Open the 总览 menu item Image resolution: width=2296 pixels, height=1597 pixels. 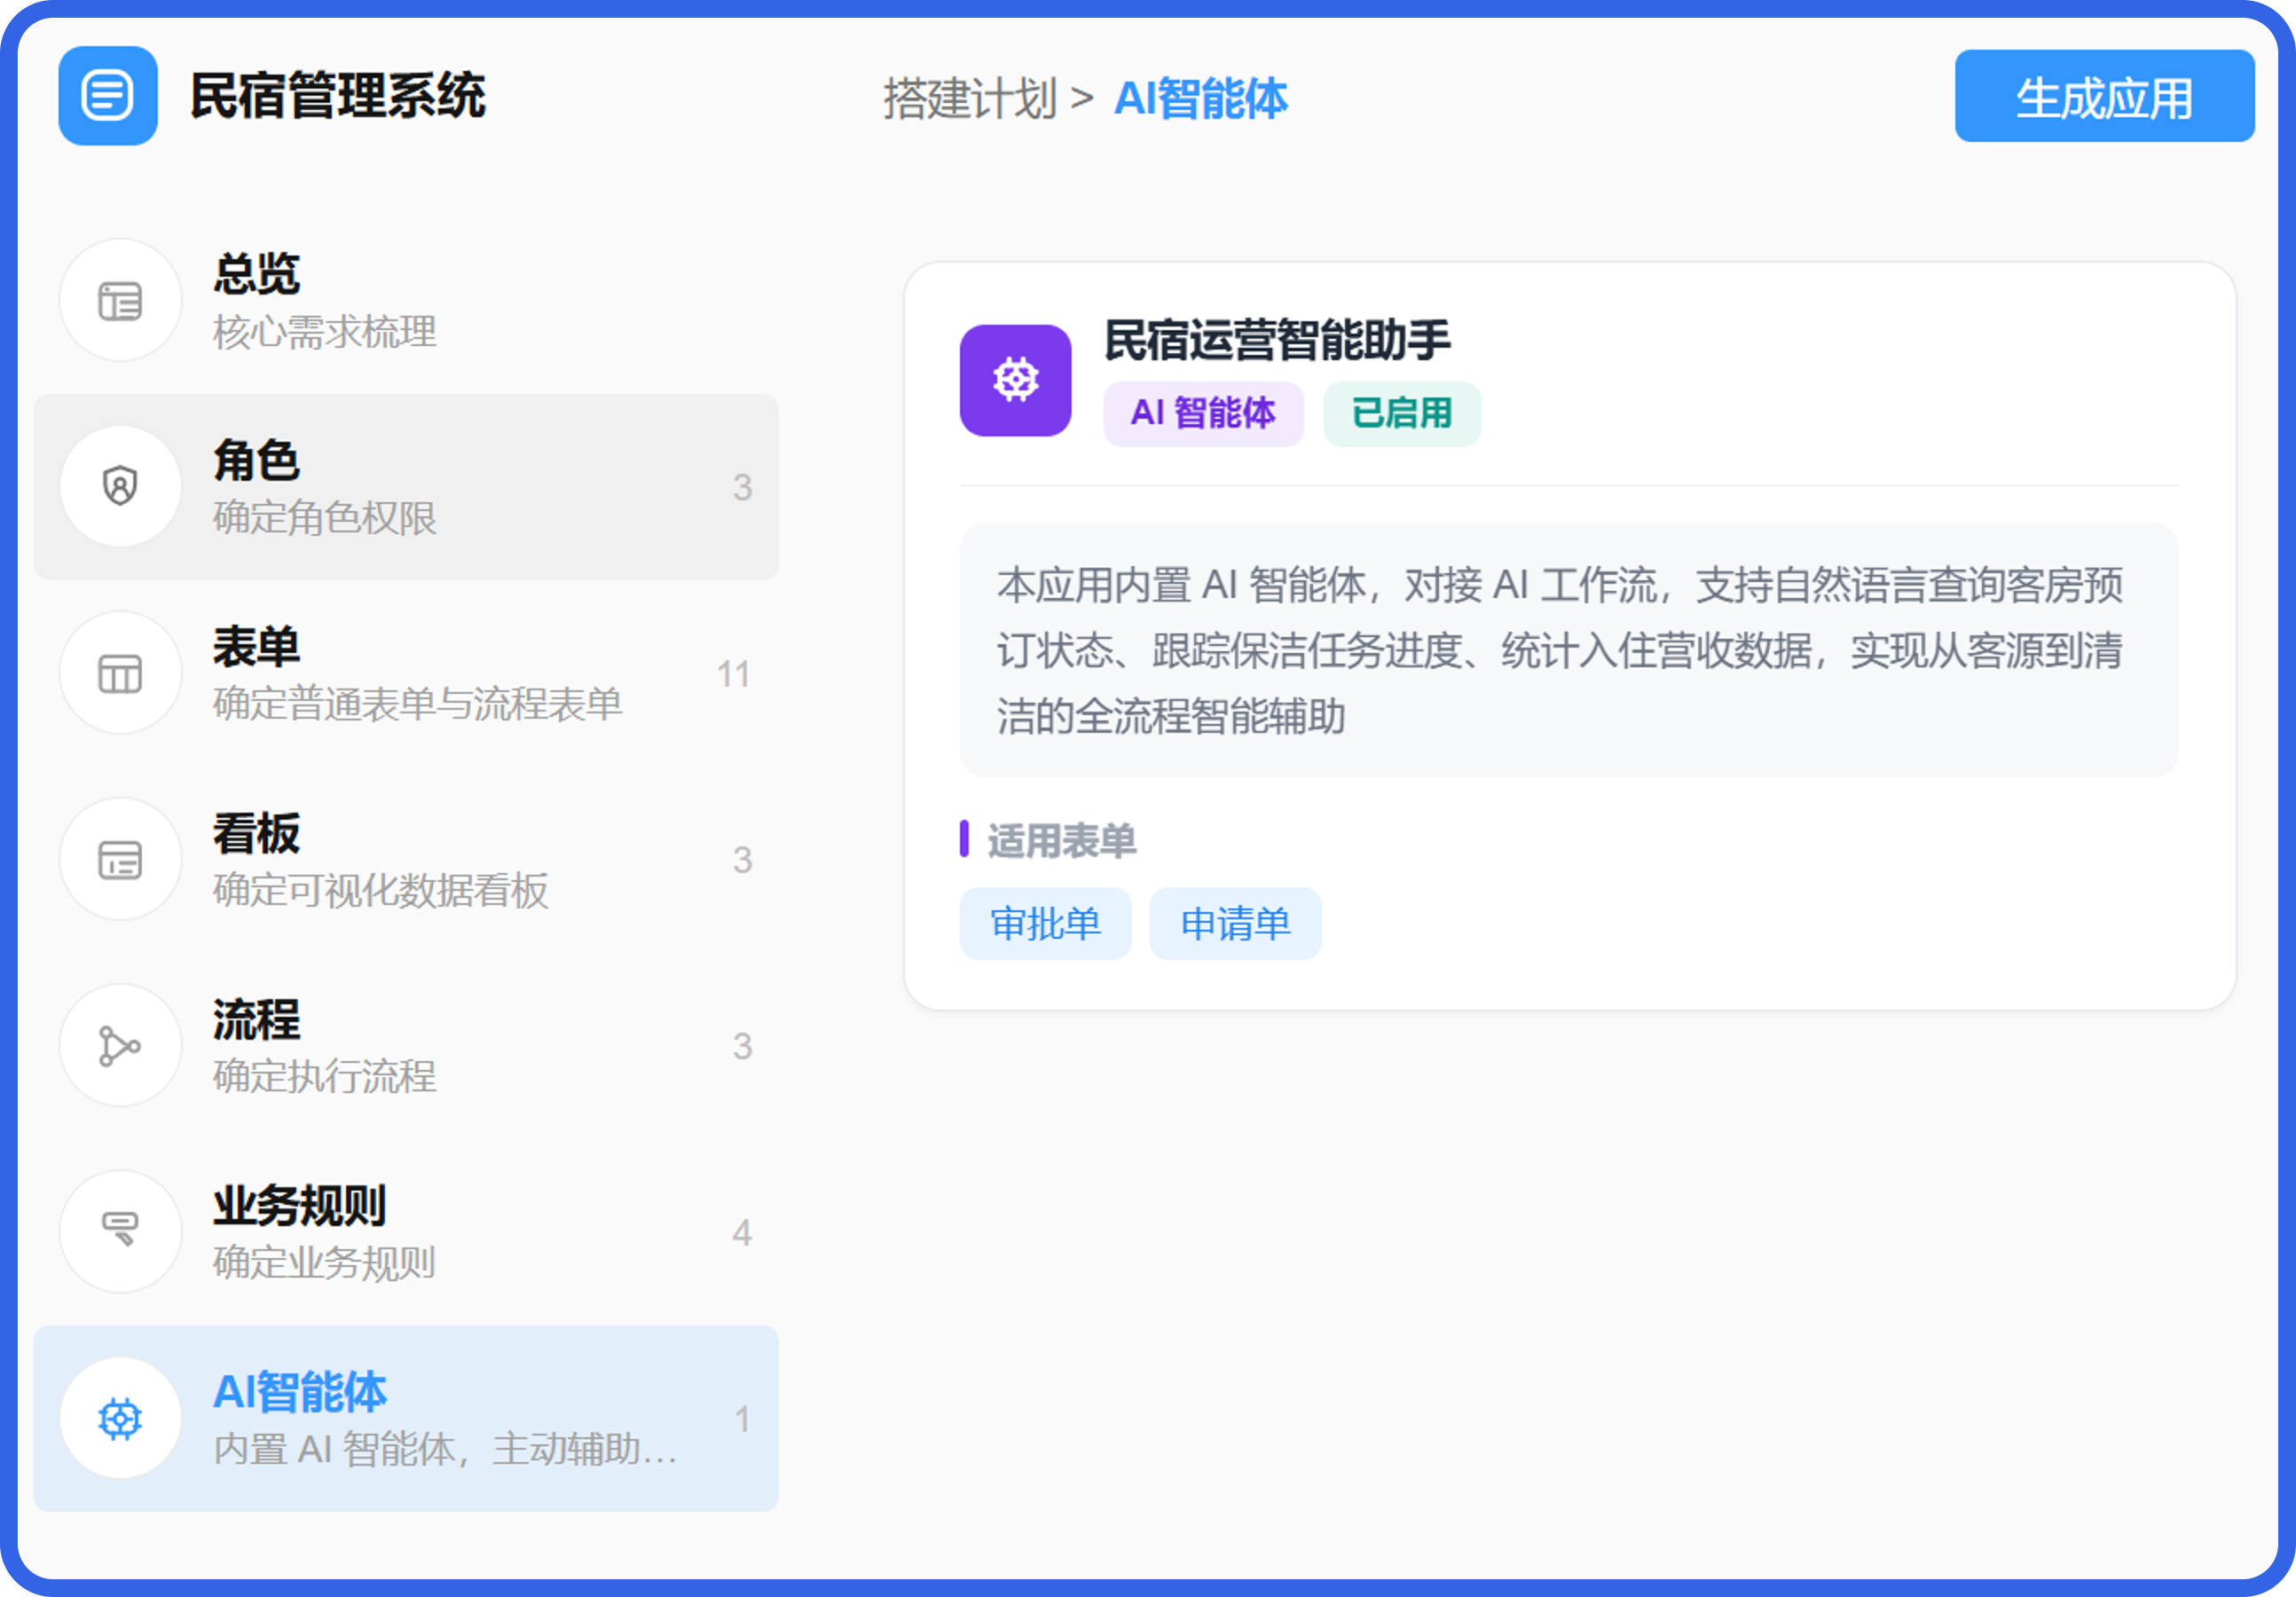406,300
